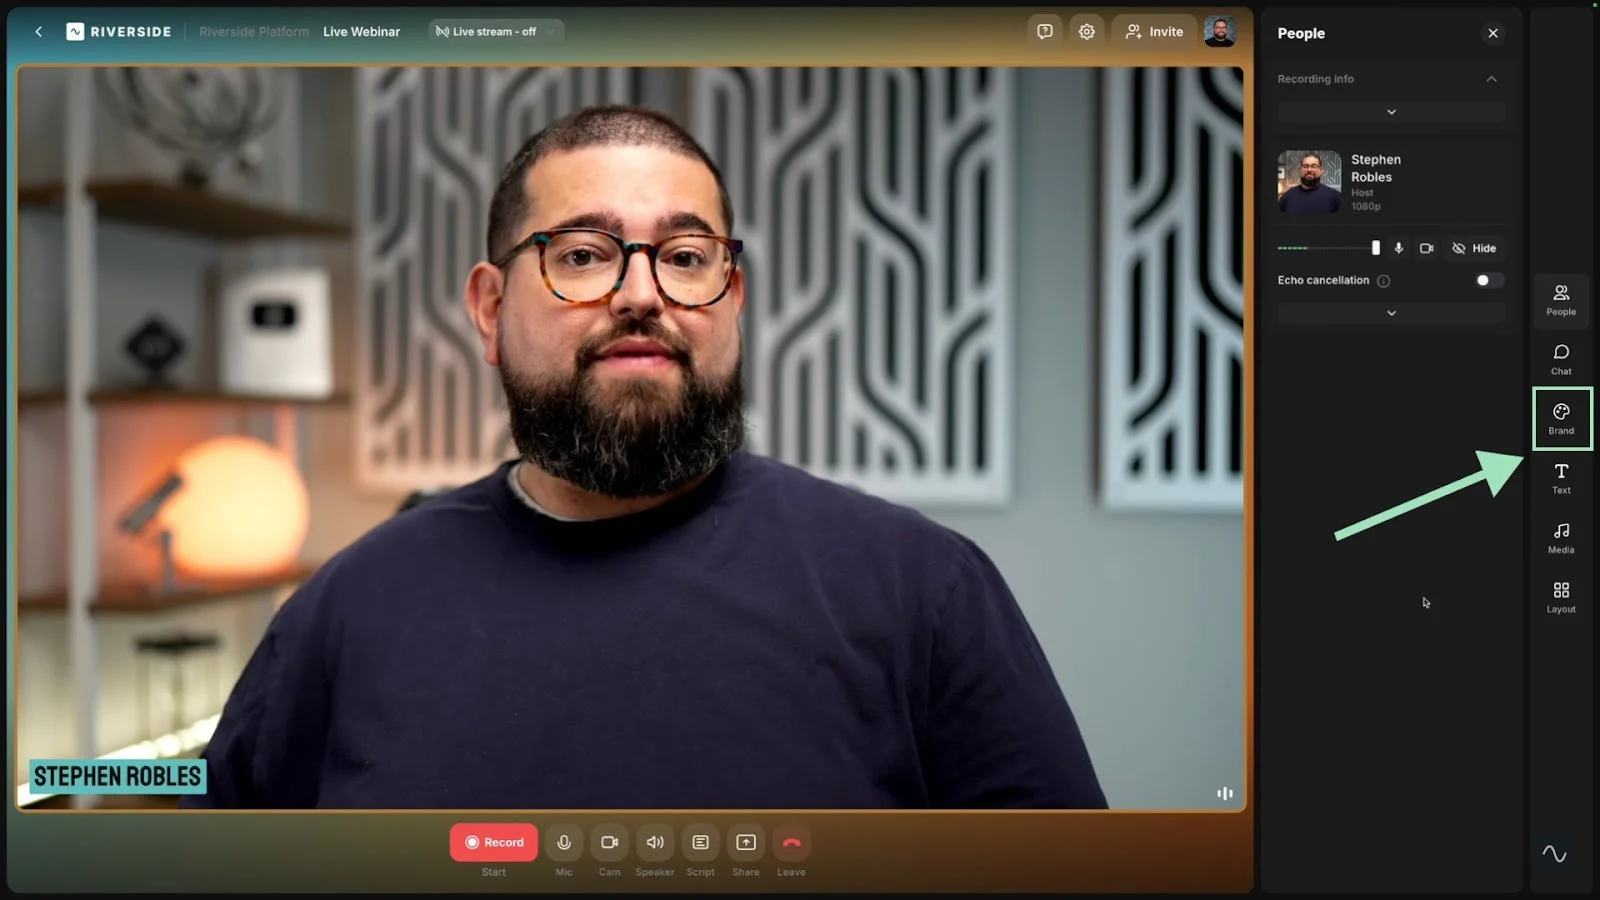The height and width of the screenshot is (900, 1600).
Task: Collapse the Recording info section
Action: pyautogui.click(x=1491, y=78)
